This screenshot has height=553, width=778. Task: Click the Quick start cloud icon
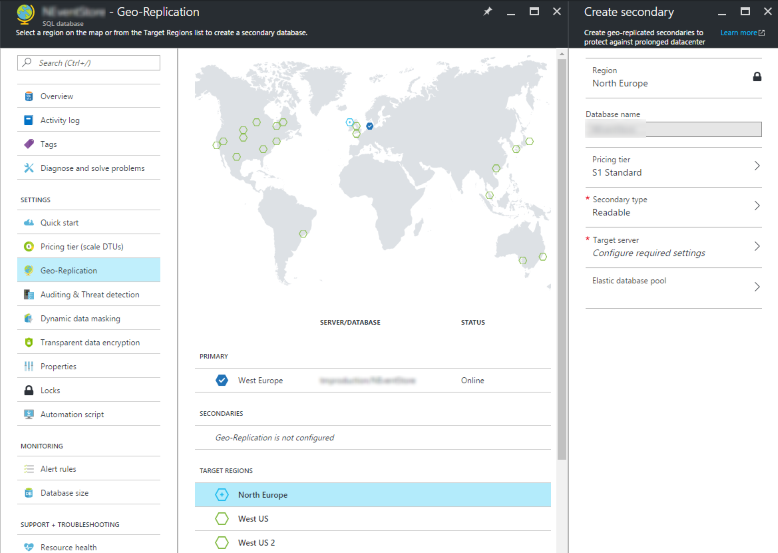[x=29, y=223]
